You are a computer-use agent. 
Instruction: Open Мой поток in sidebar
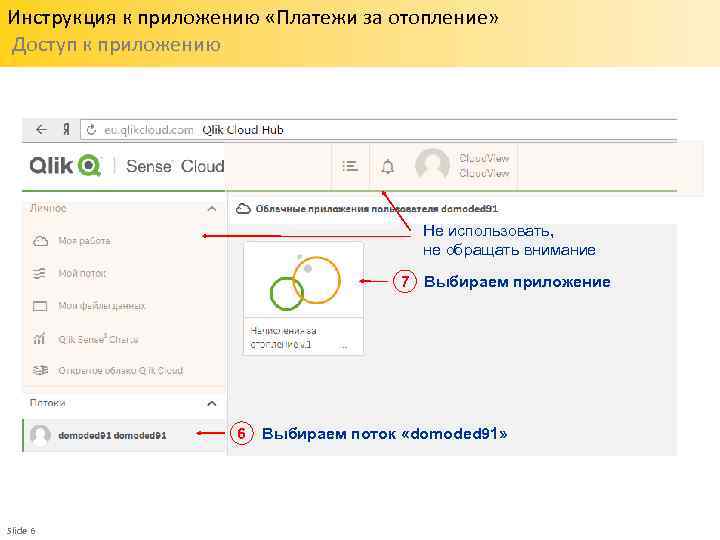coord(82,273)
